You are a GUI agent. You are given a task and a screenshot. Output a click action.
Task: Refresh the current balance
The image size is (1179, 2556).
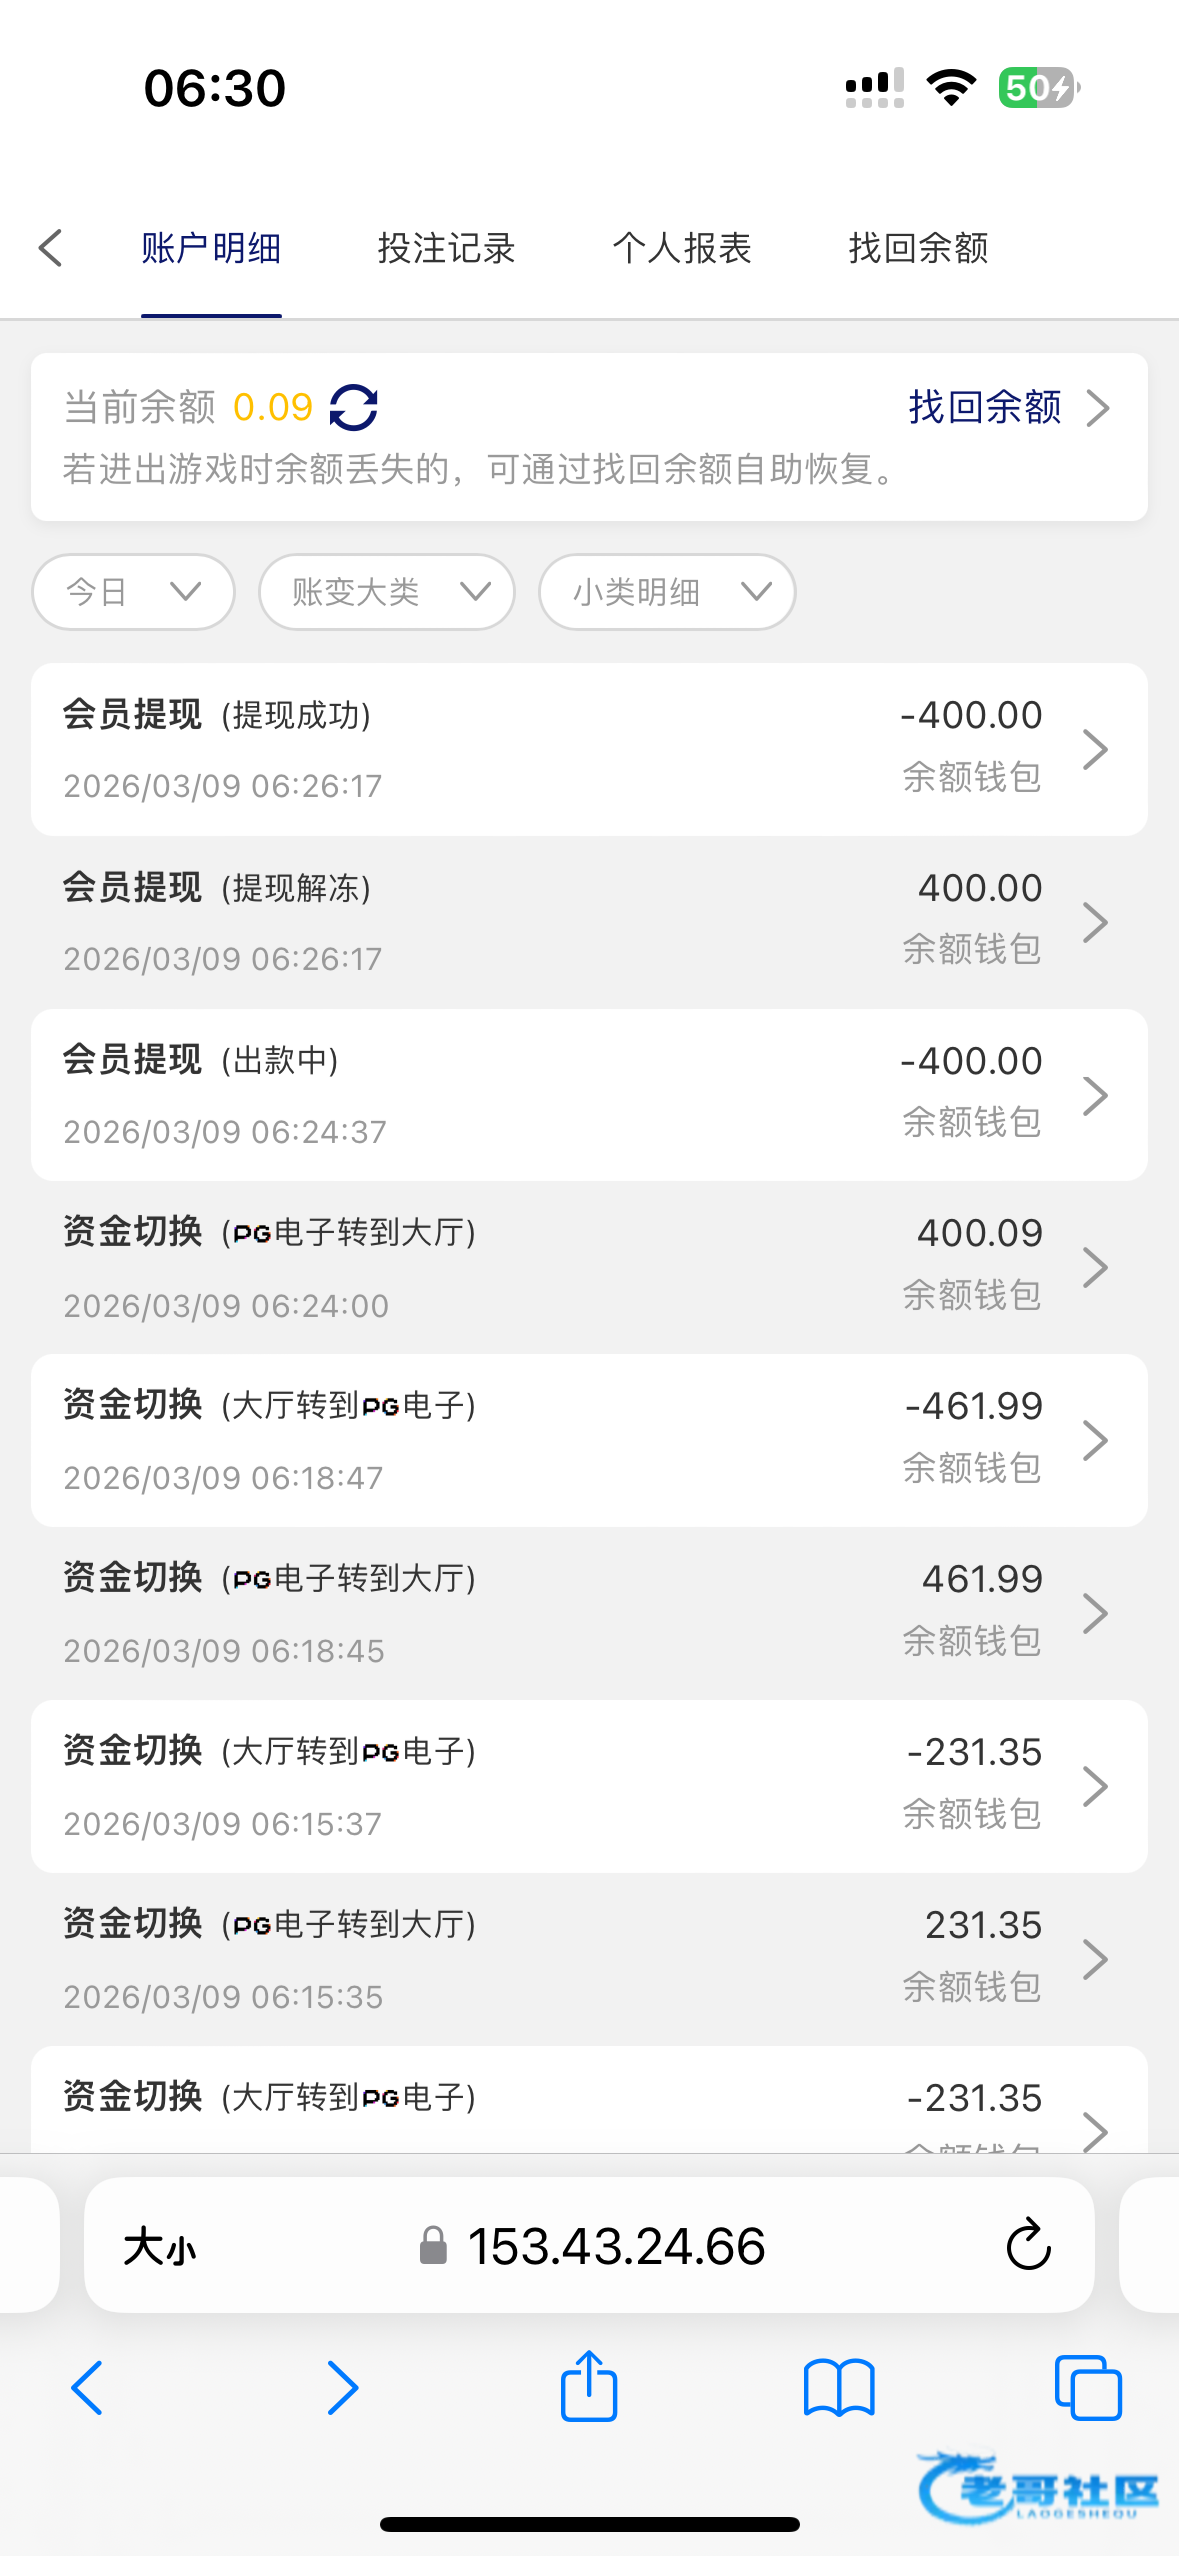click(353, 408)
